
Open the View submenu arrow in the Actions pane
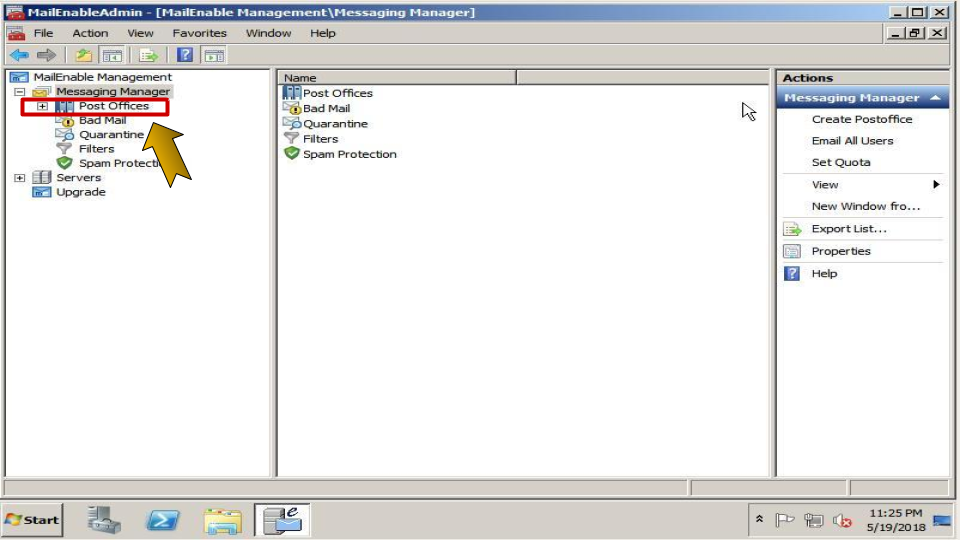936,184
